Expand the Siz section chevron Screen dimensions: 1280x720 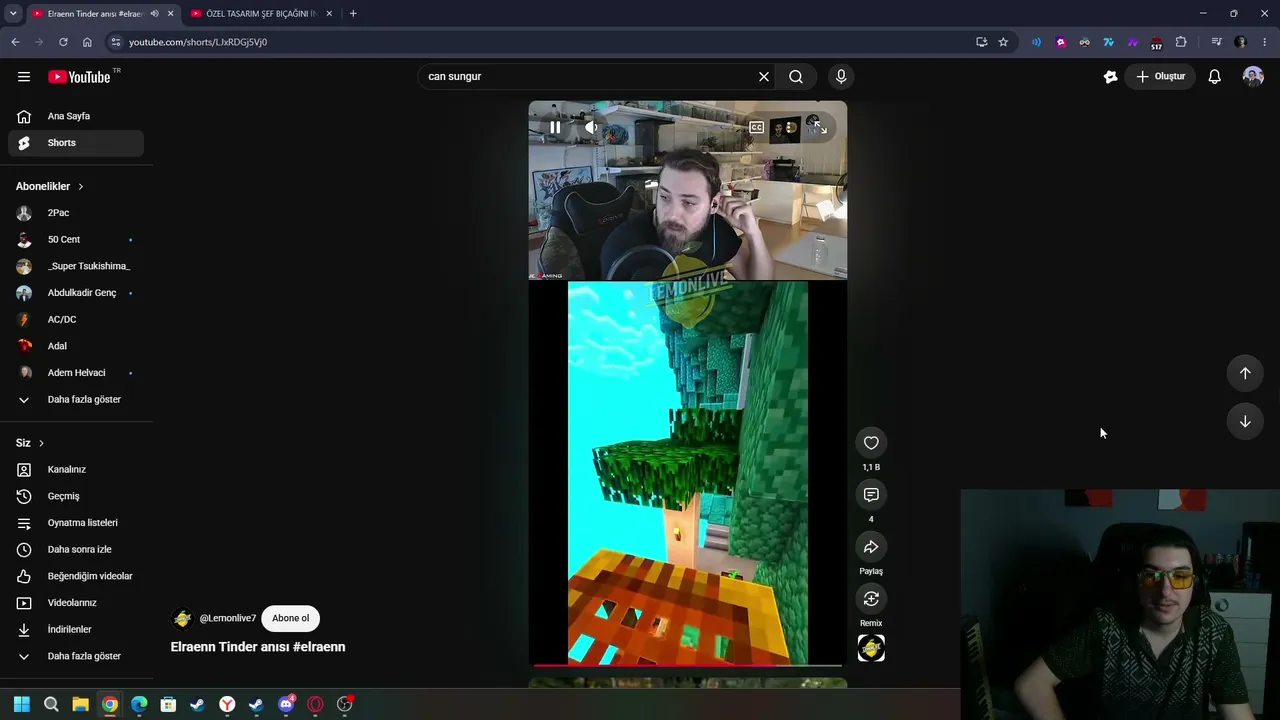41,443
